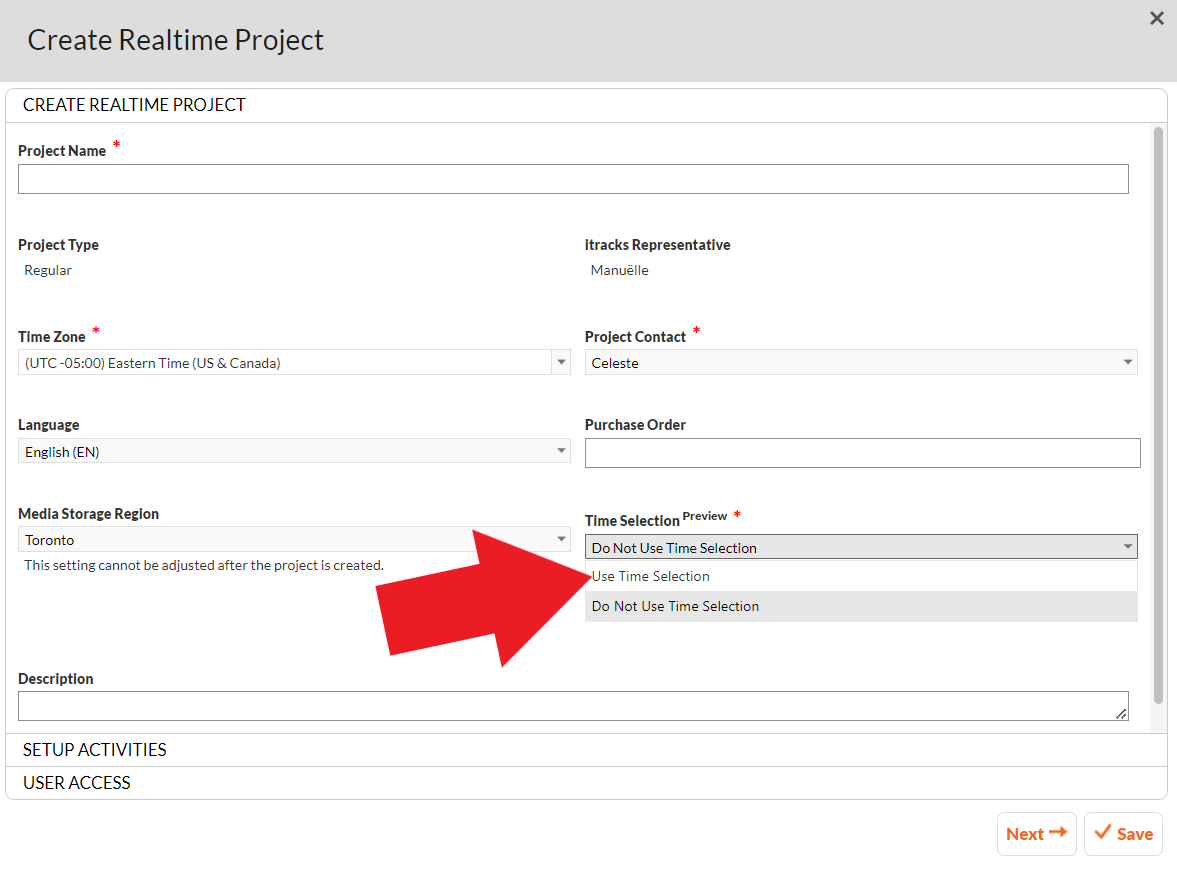This screenshot has width=1177, height=872.
Task: Expand the Project Contact dropdown showing Celeste
Action: (x=860, y=363)
